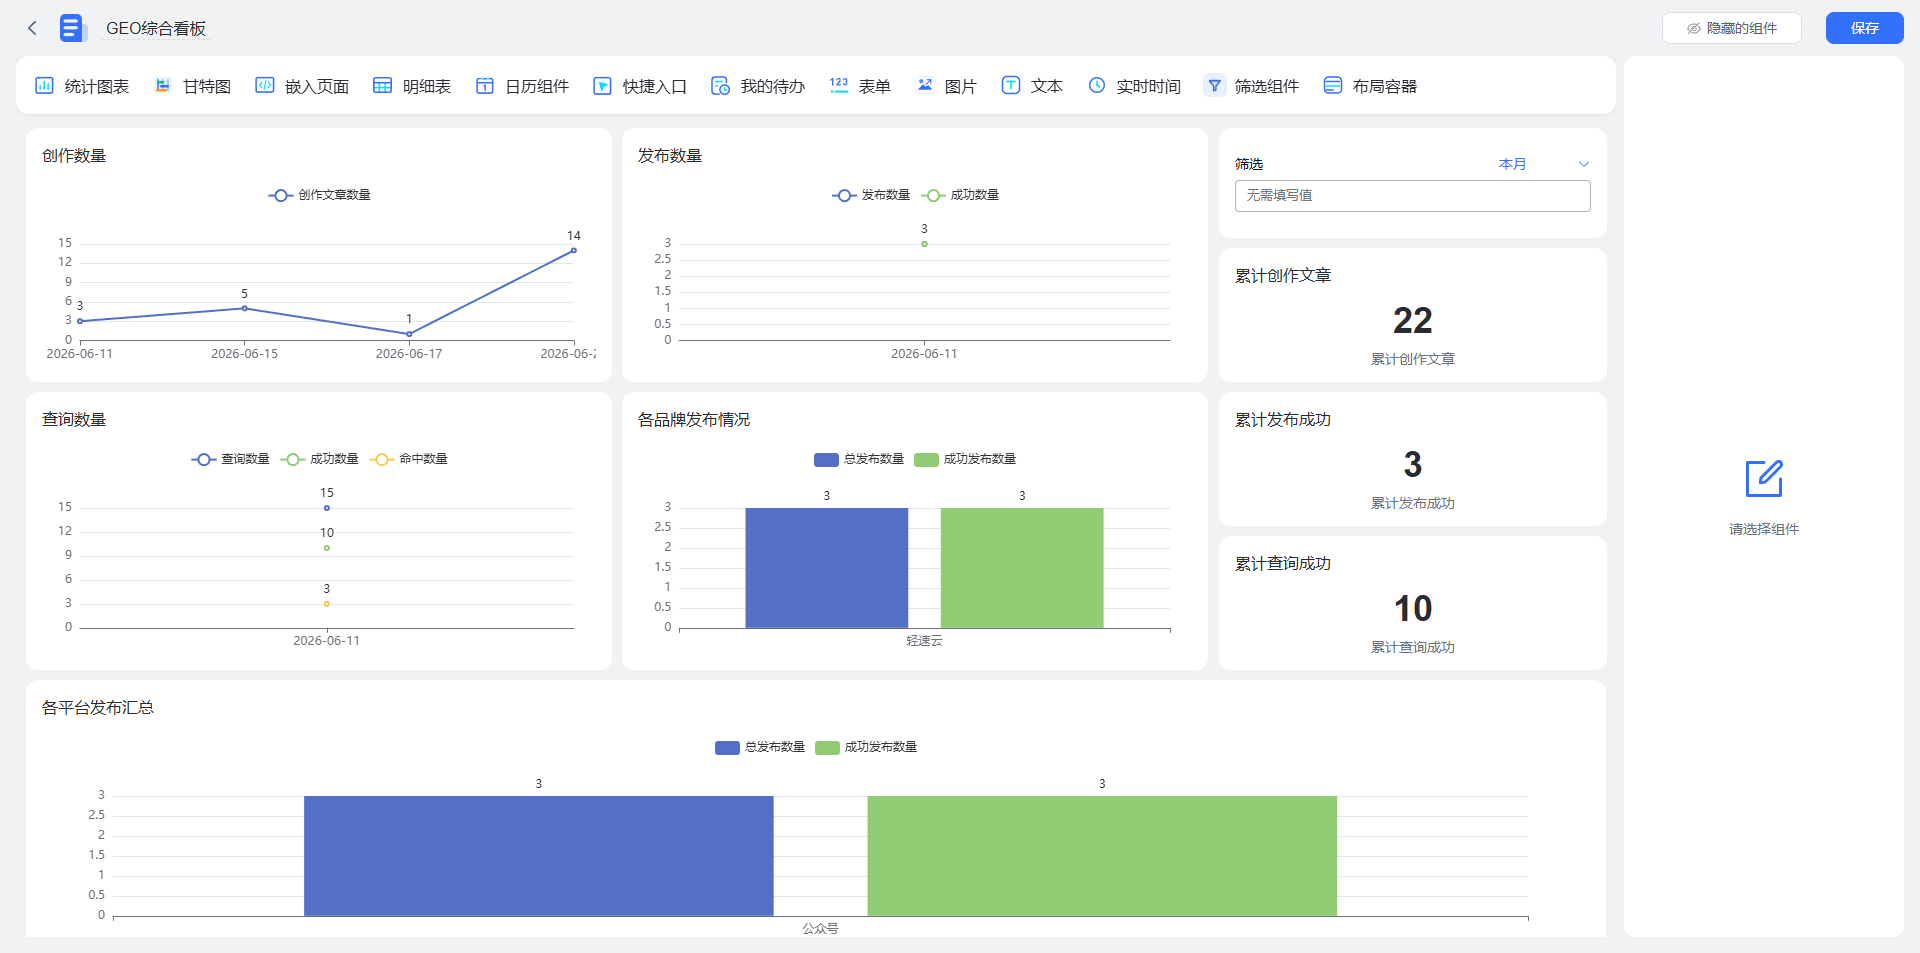Add the 实时时间 clock component
Viewport: 1920px width, 953px height.
coord(1134,86)
